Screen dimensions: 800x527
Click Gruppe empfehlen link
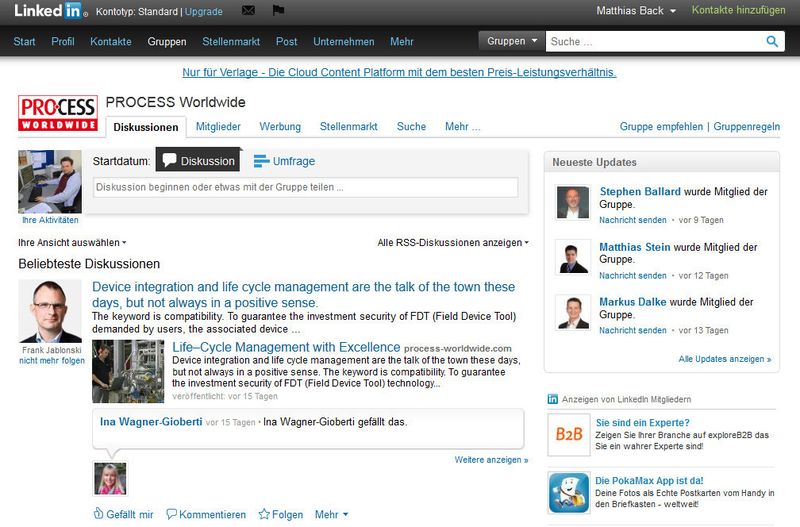[661, 127]
